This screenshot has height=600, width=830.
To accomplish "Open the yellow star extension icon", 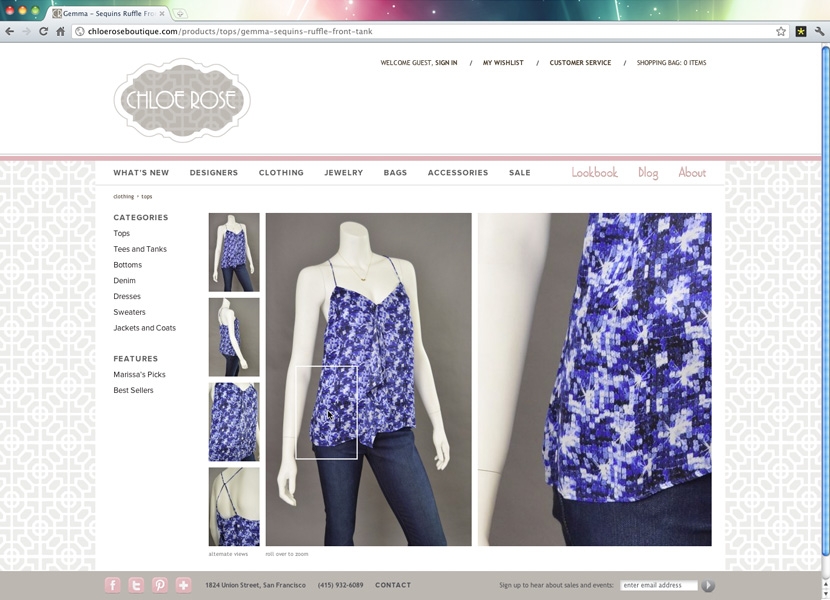I will click(801, 31).
